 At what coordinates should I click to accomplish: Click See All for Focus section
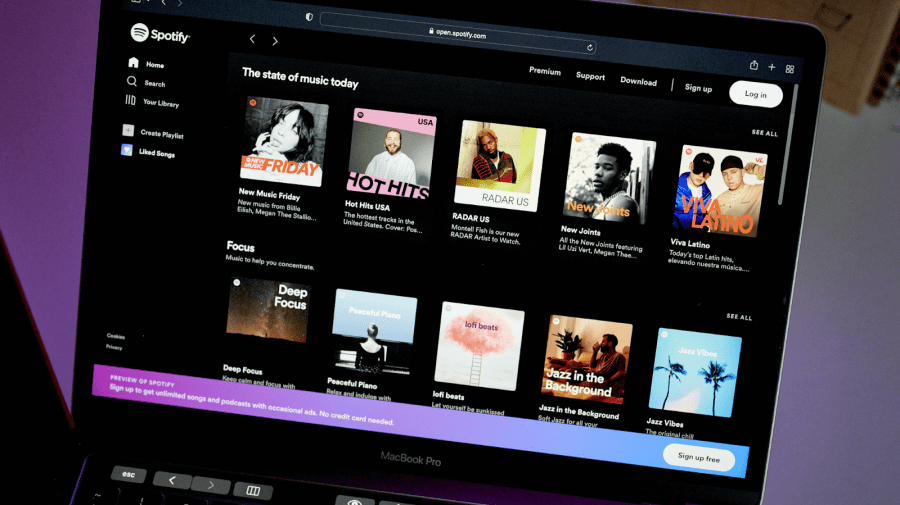[x=739, y=317]
